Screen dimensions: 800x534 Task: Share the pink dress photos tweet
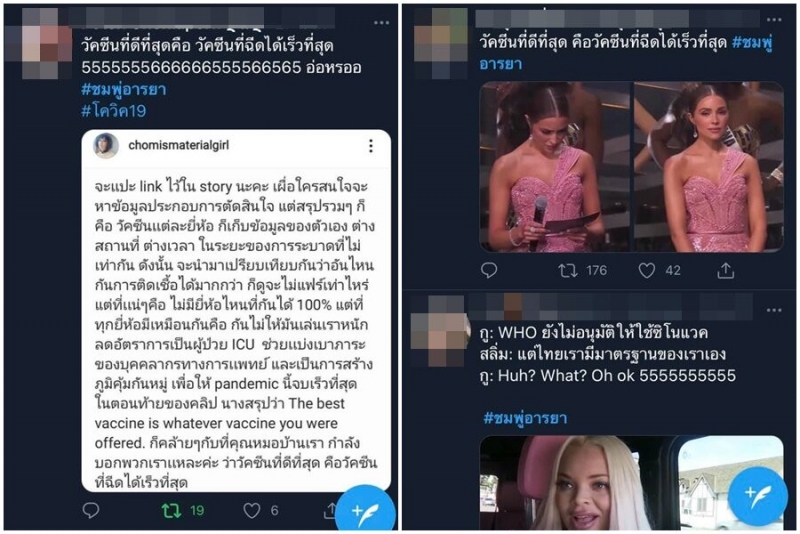pos(726,270)
